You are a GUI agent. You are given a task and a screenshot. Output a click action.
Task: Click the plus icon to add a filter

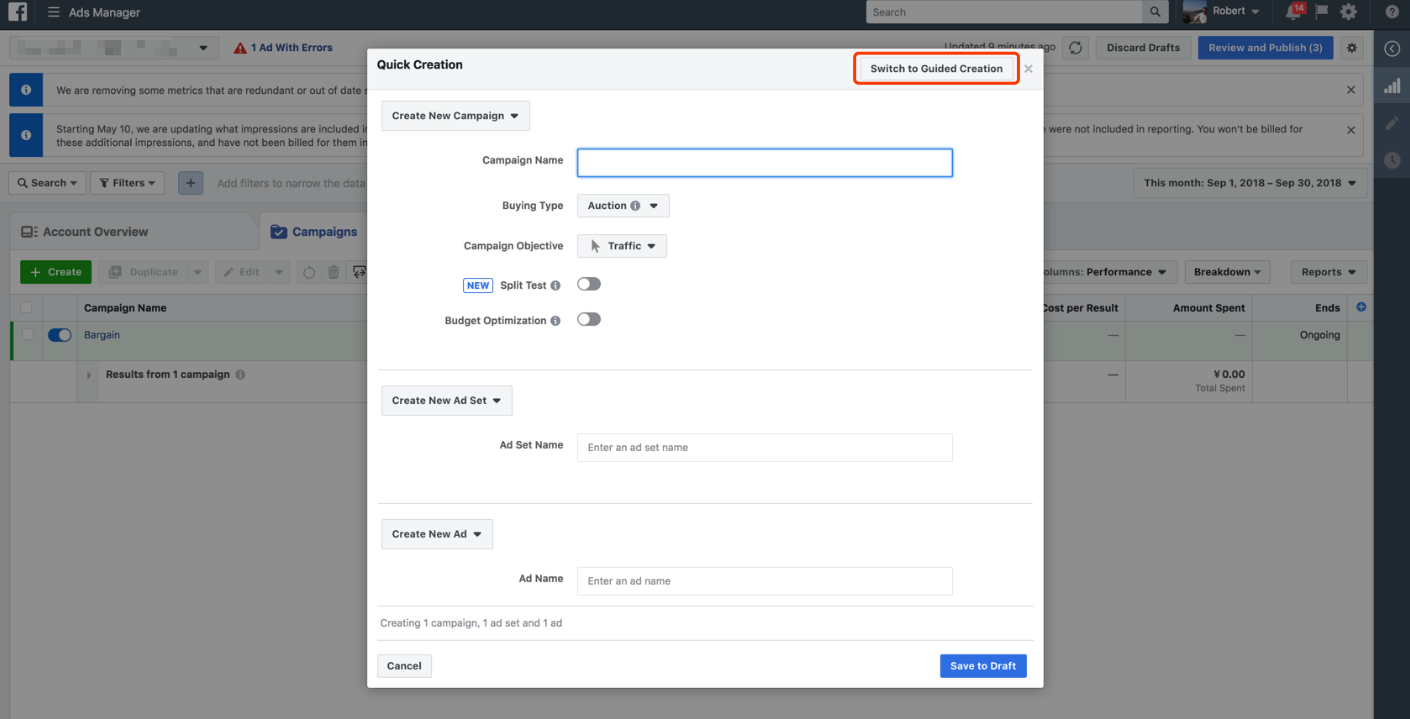190,183
